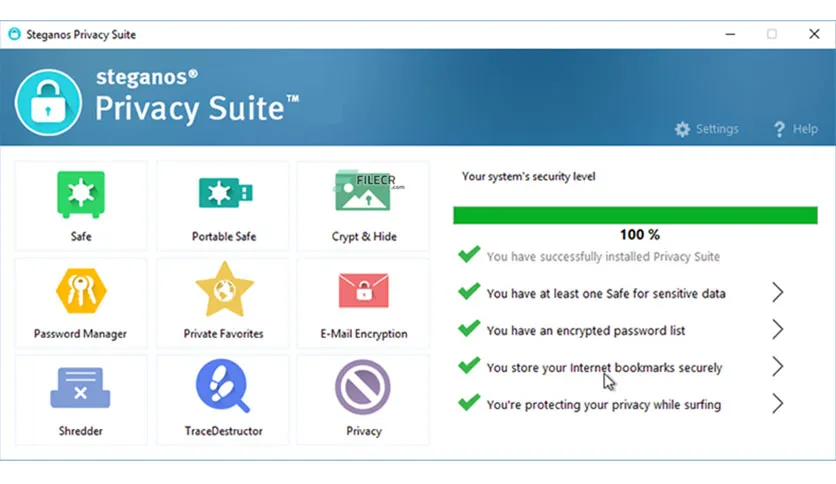The width and height of the screenshot is (836, 484).
Task: Click the Settings gear icon
Action: tap(682, 129)
